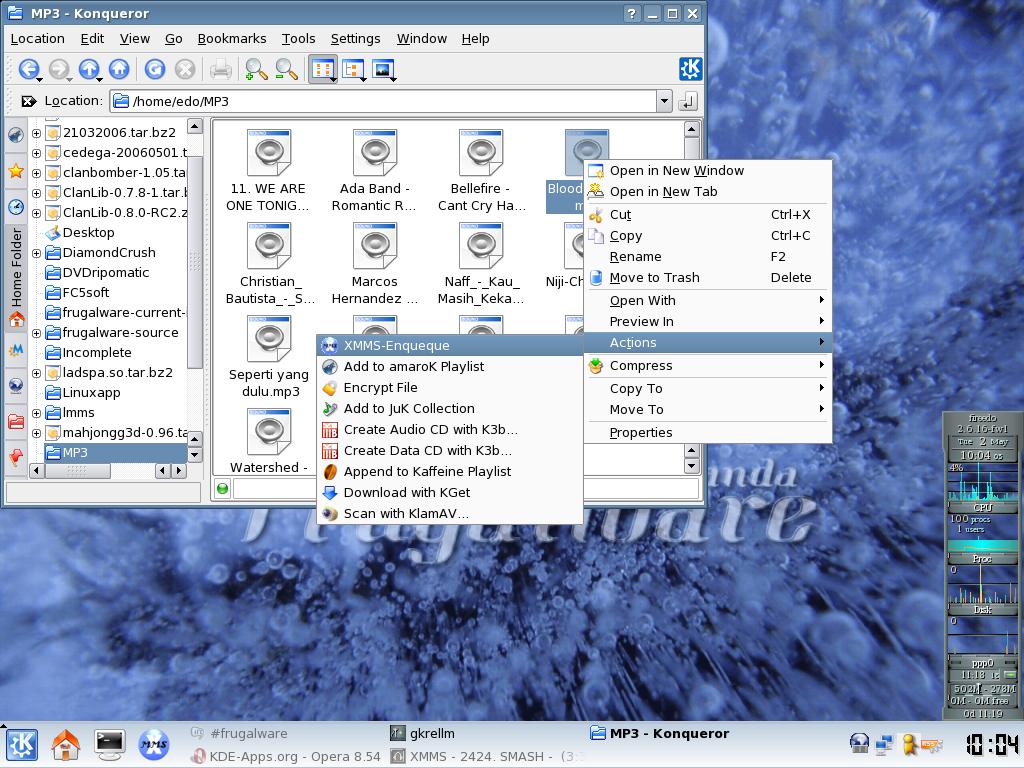Launch Home folder from the panel

pos(66,745)
